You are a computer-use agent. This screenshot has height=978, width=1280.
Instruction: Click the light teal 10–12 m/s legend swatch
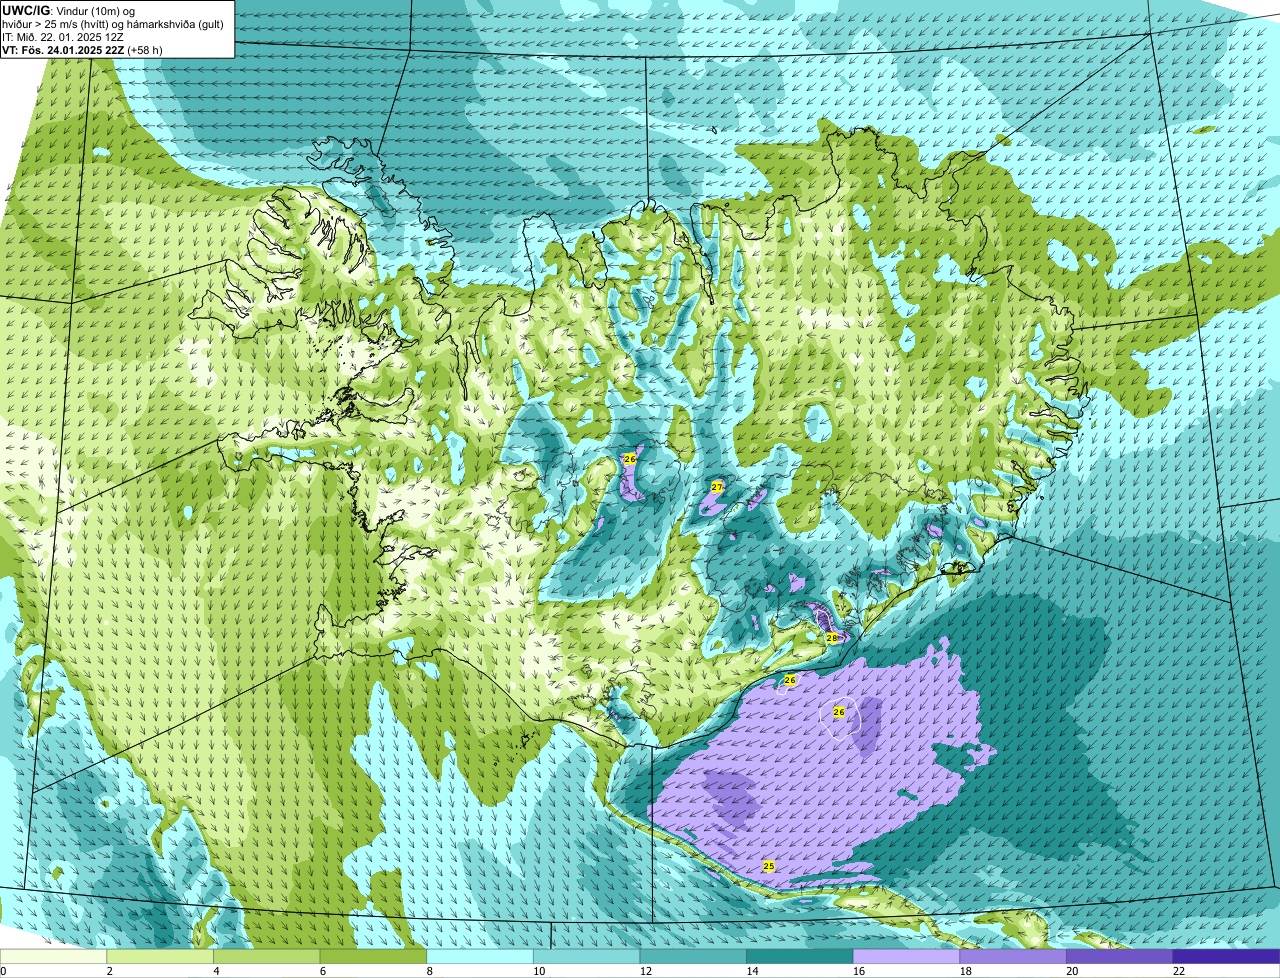tap(587, 956)
